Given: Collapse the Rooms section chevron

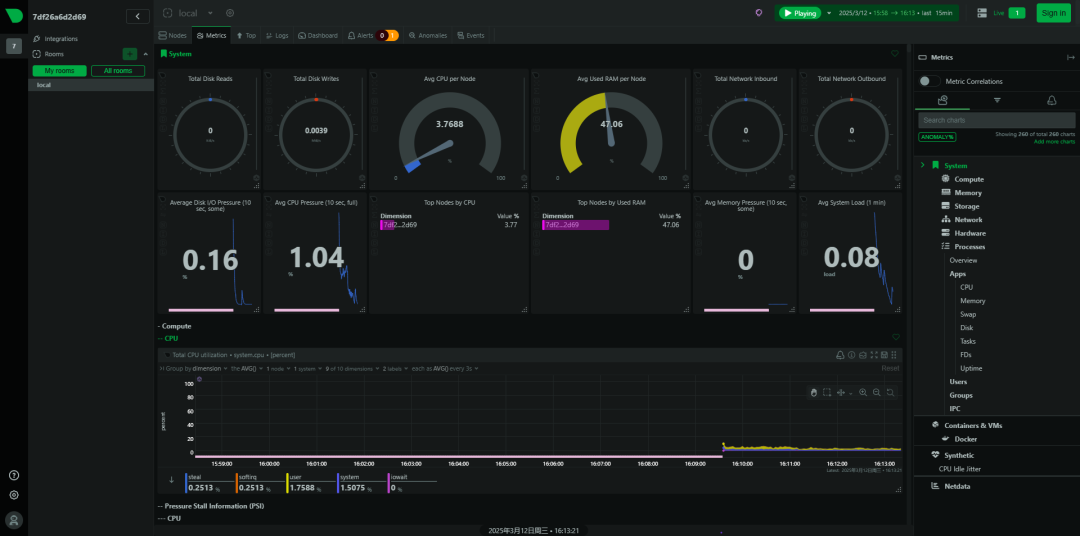Looking at the screenshot, I should [145, 54].
